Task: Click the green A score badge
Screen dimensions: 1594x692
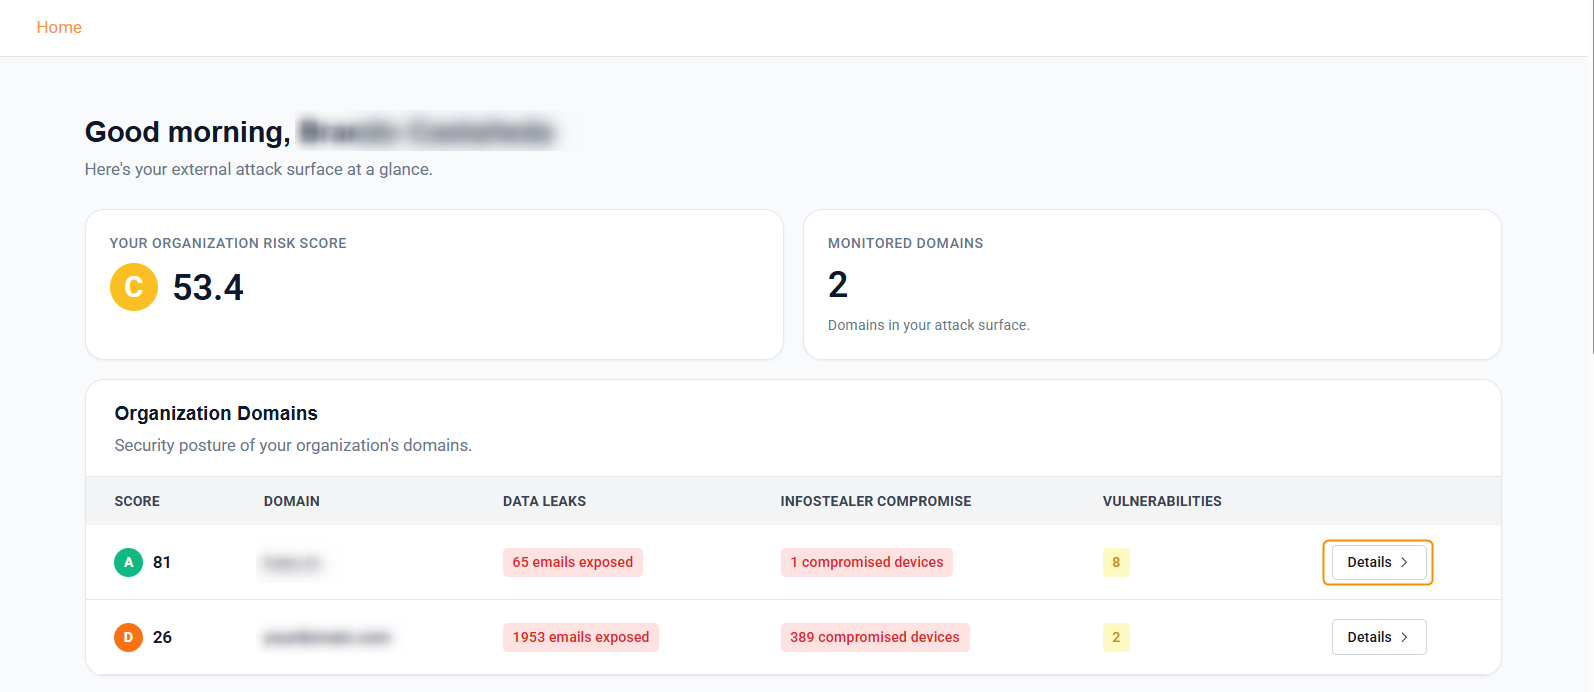Action: [128, 562]
